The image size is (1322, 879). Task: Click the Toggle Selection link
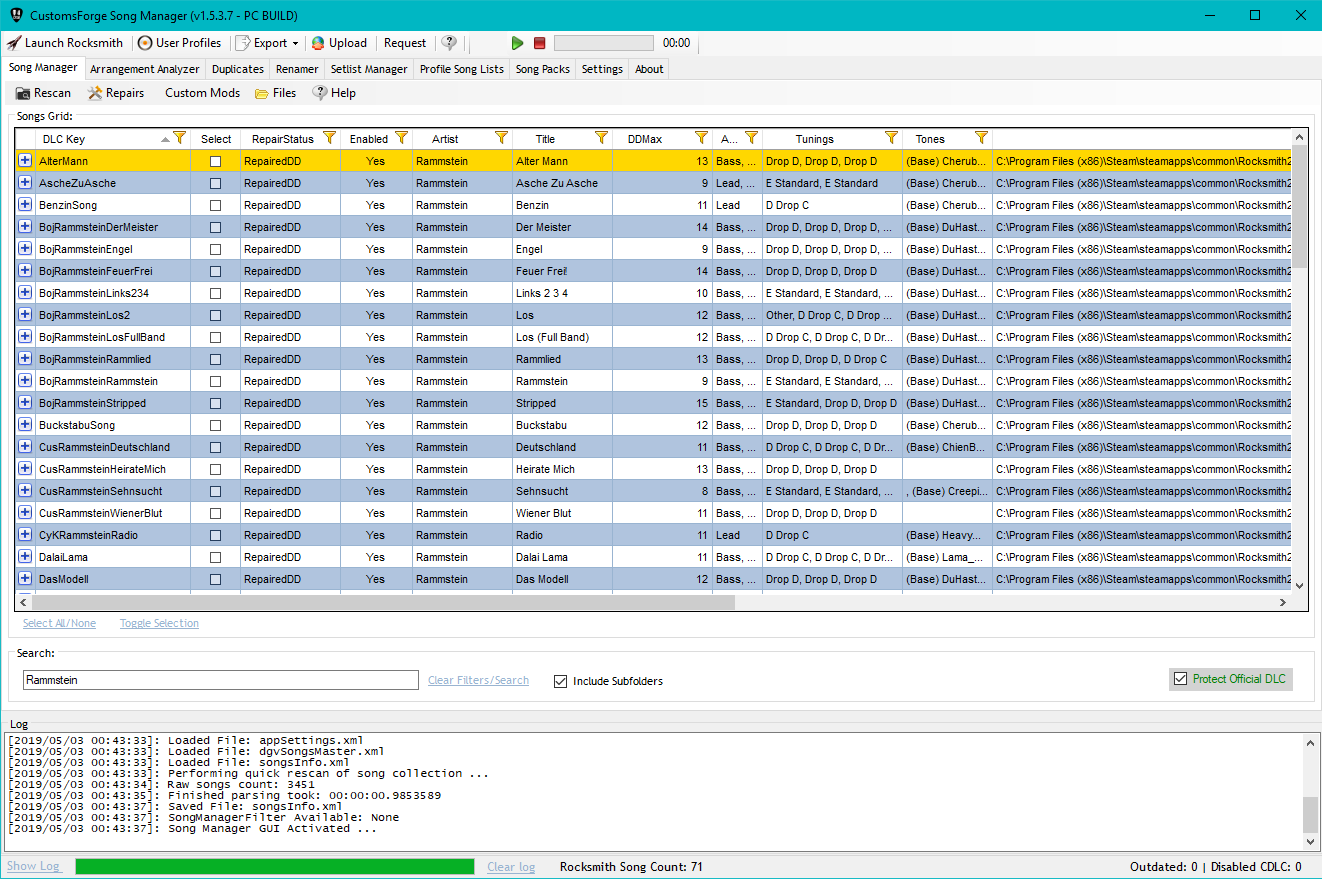coord(158,622)
